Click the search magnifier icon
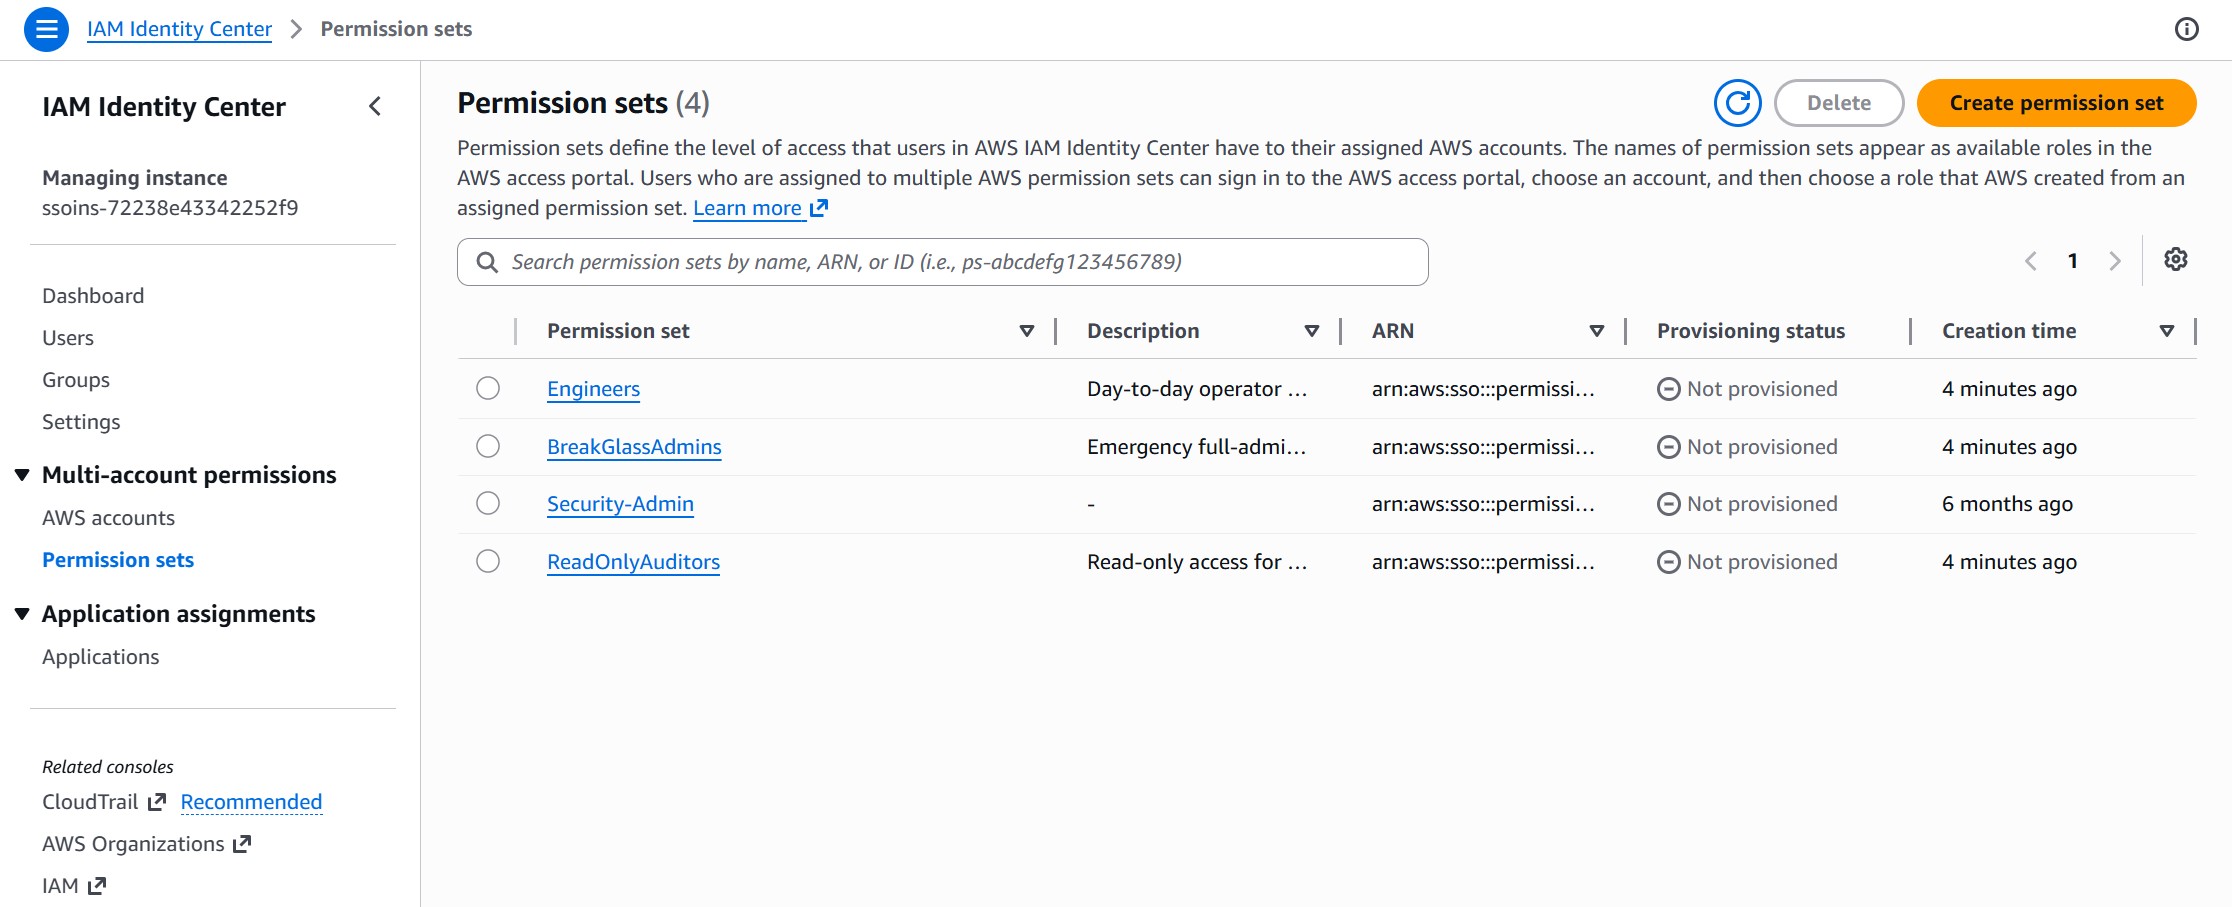This screenshot has width=2232, height=907. [487, 262]
